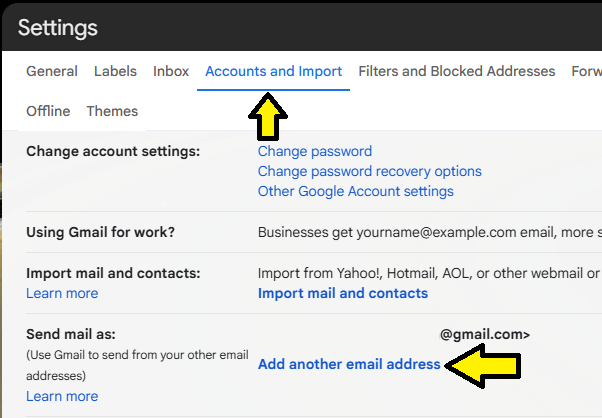
Task: Go to the Inbox settings tab
Action: 171,72
